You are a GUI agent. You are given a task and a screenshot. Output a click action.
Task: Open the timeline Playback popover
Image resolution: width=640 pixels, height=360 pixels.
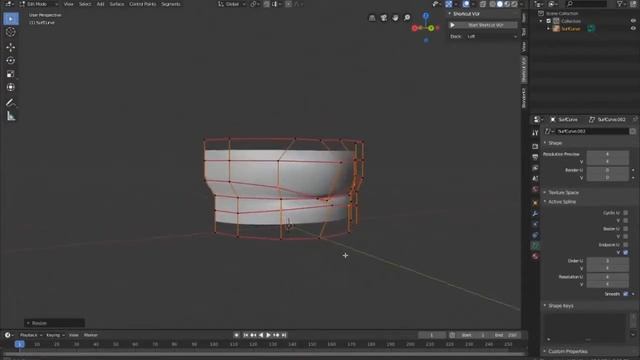point(31,335)
